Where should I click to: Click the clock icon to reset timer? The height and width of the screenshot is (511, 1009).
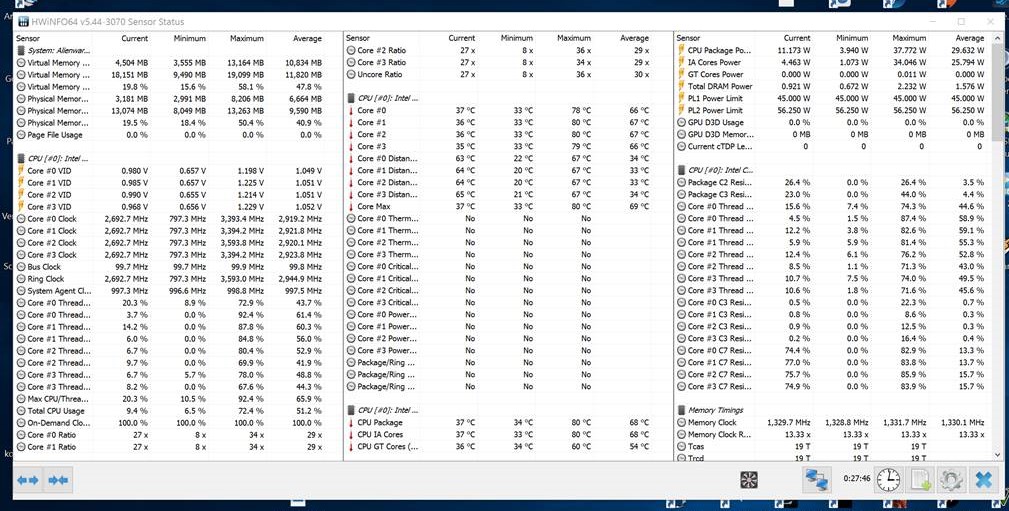point(887,481)
